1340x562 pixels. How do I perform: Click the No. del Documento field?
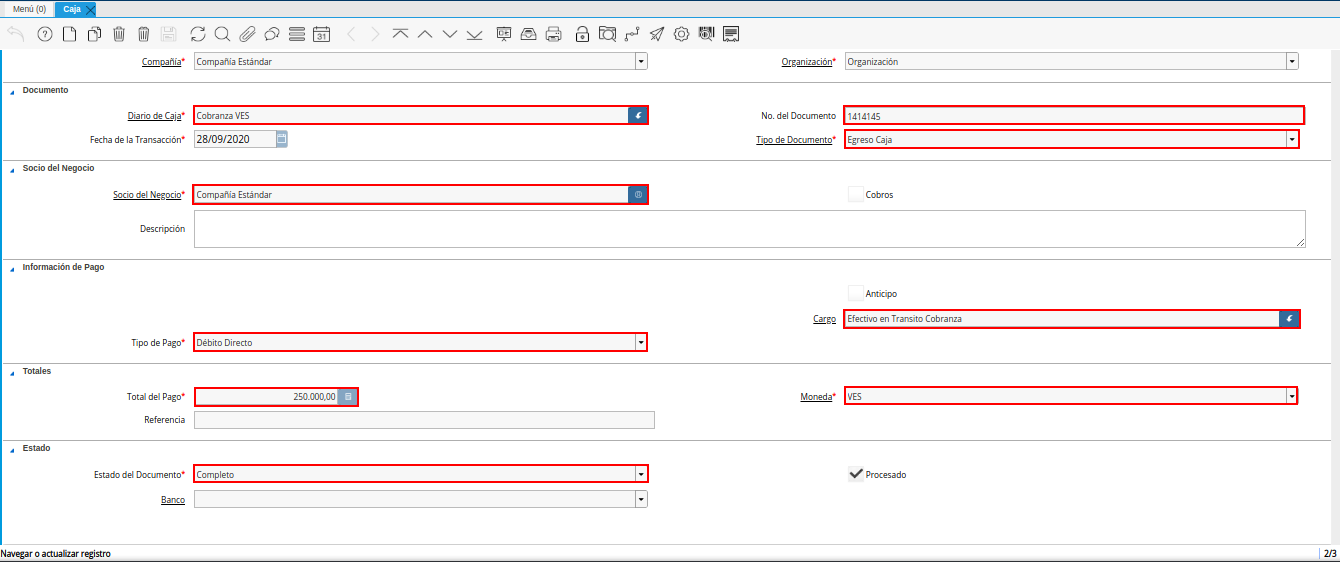(x=1074, y=115)
